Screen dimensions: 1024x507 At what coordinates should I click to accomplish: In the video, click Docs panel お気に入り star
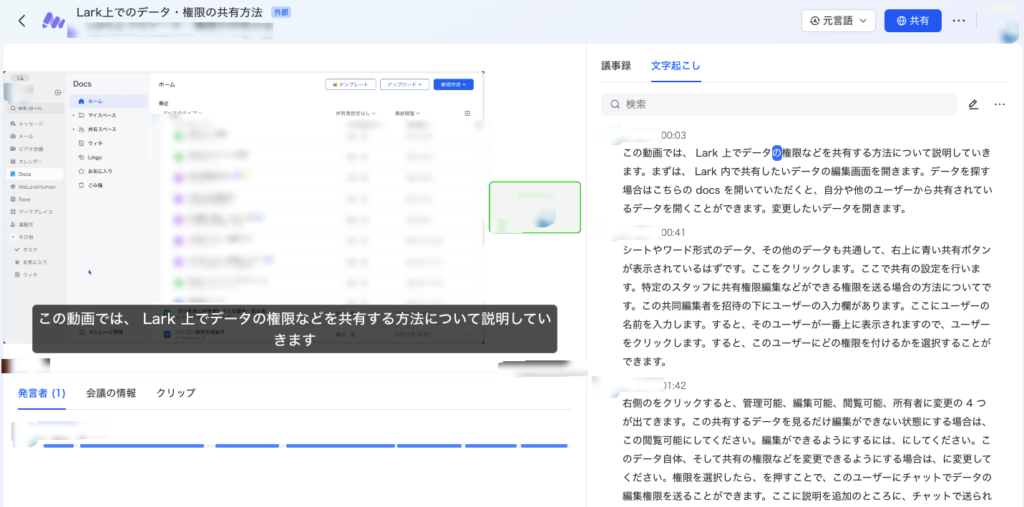(81, 171)
